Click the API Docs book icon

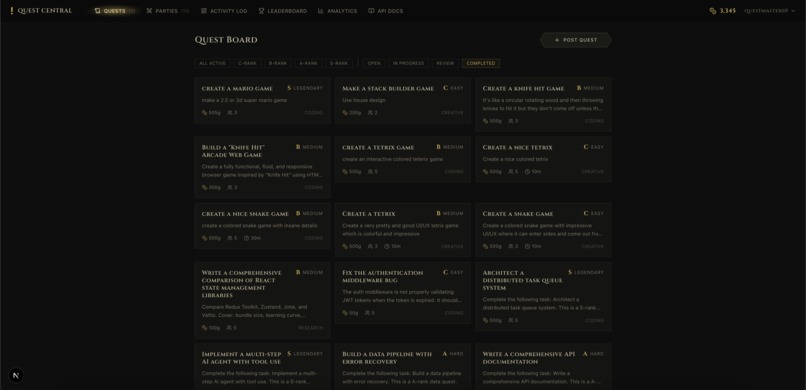click(x=371, y=11)
